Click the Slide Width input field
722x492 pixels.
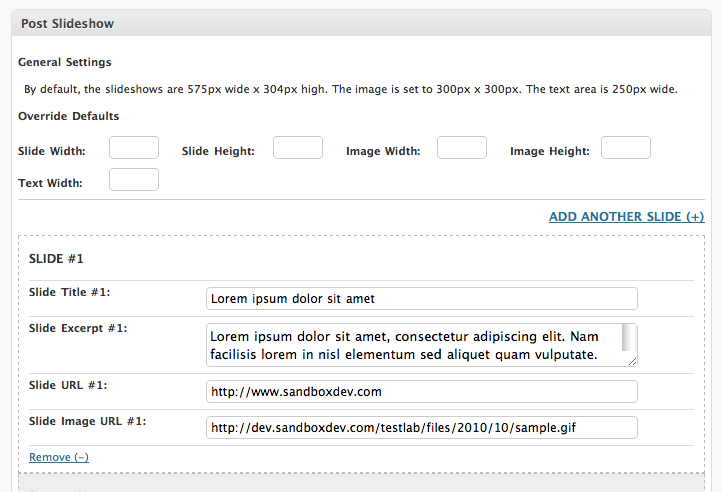pos(134,147)
